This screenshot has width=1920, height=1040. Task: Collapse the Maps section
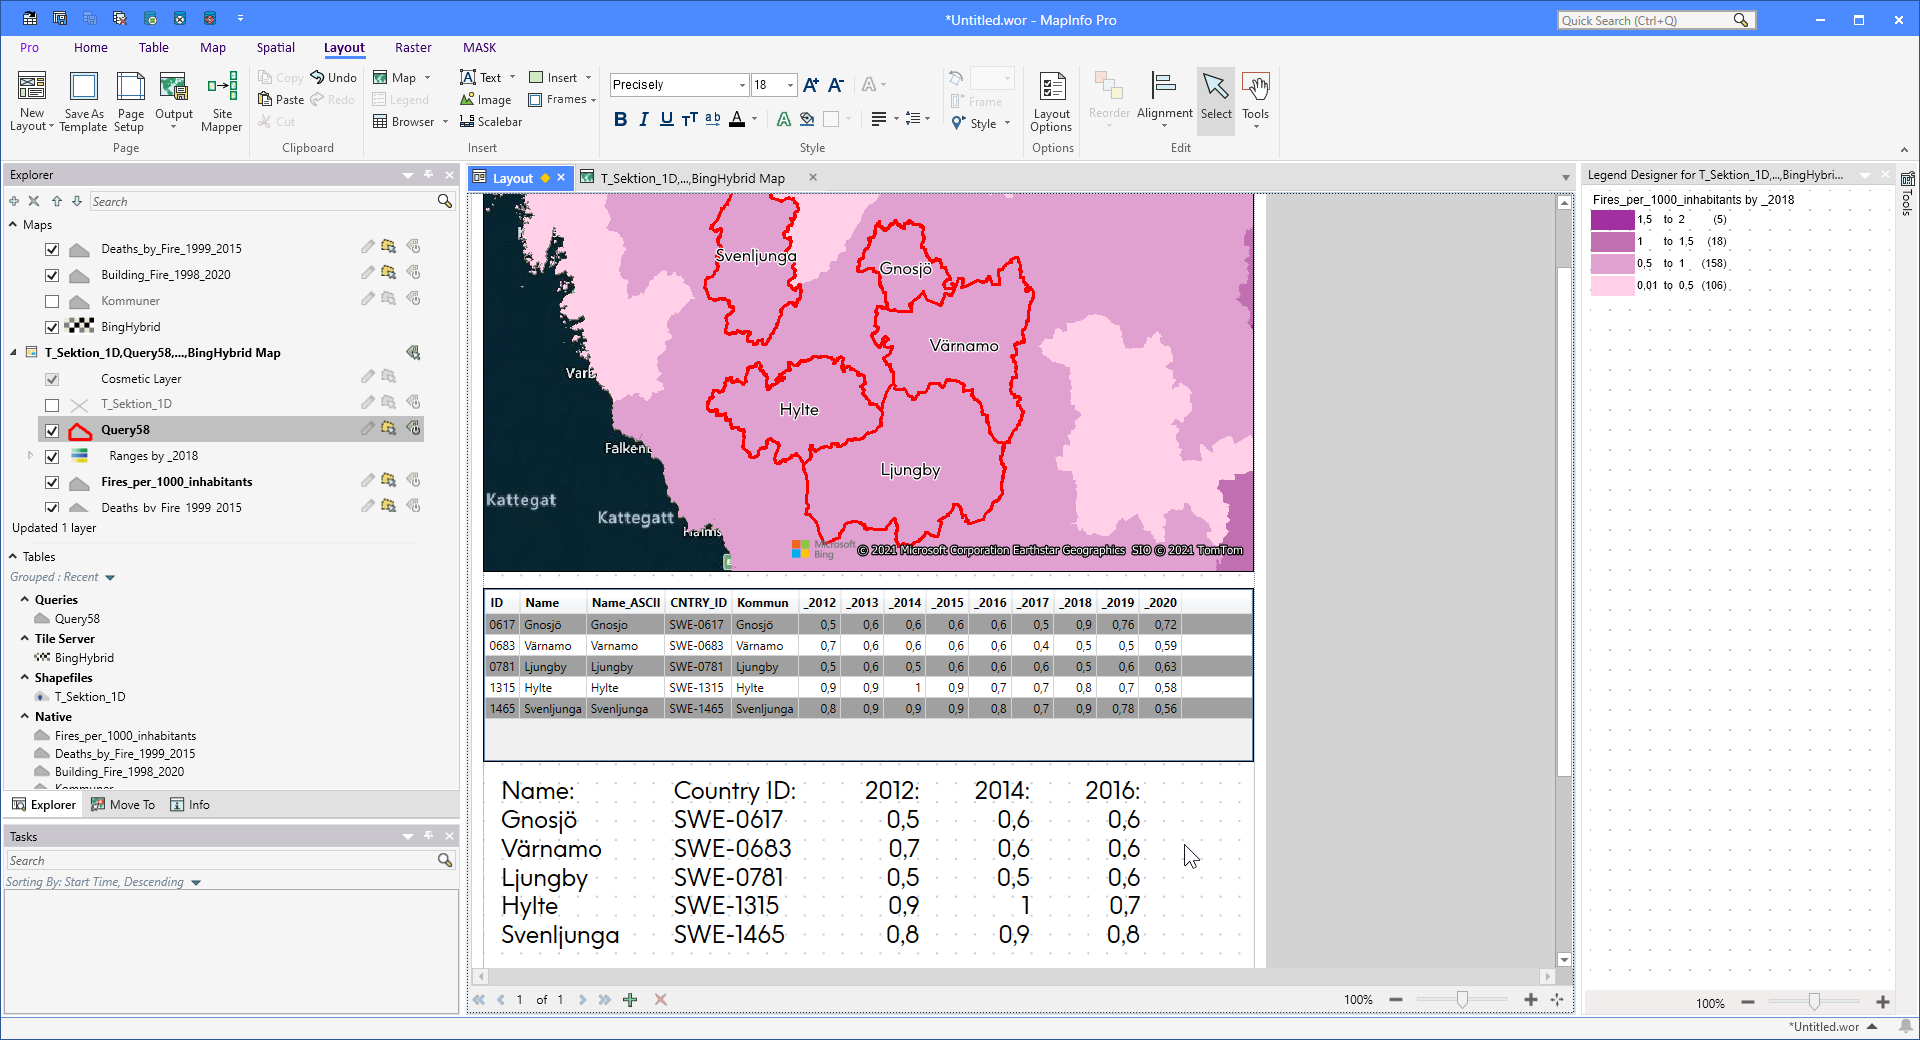coord(13,225)
